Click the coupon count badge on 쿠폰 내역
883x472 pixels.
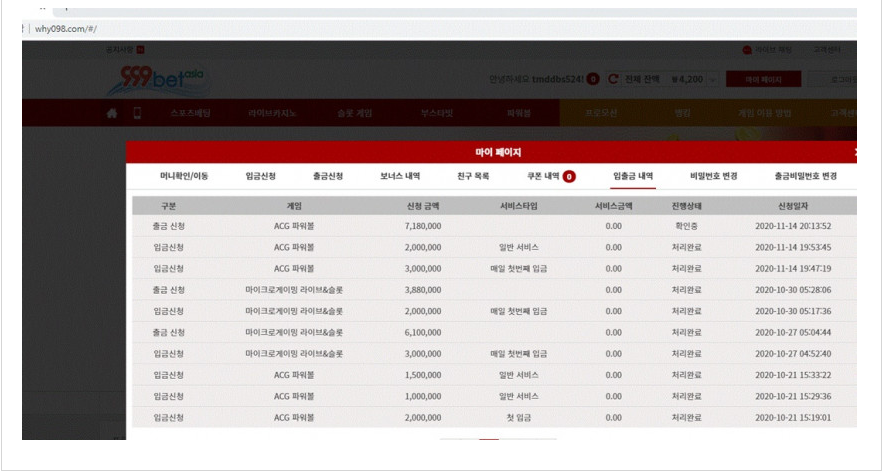coord(569,177)
